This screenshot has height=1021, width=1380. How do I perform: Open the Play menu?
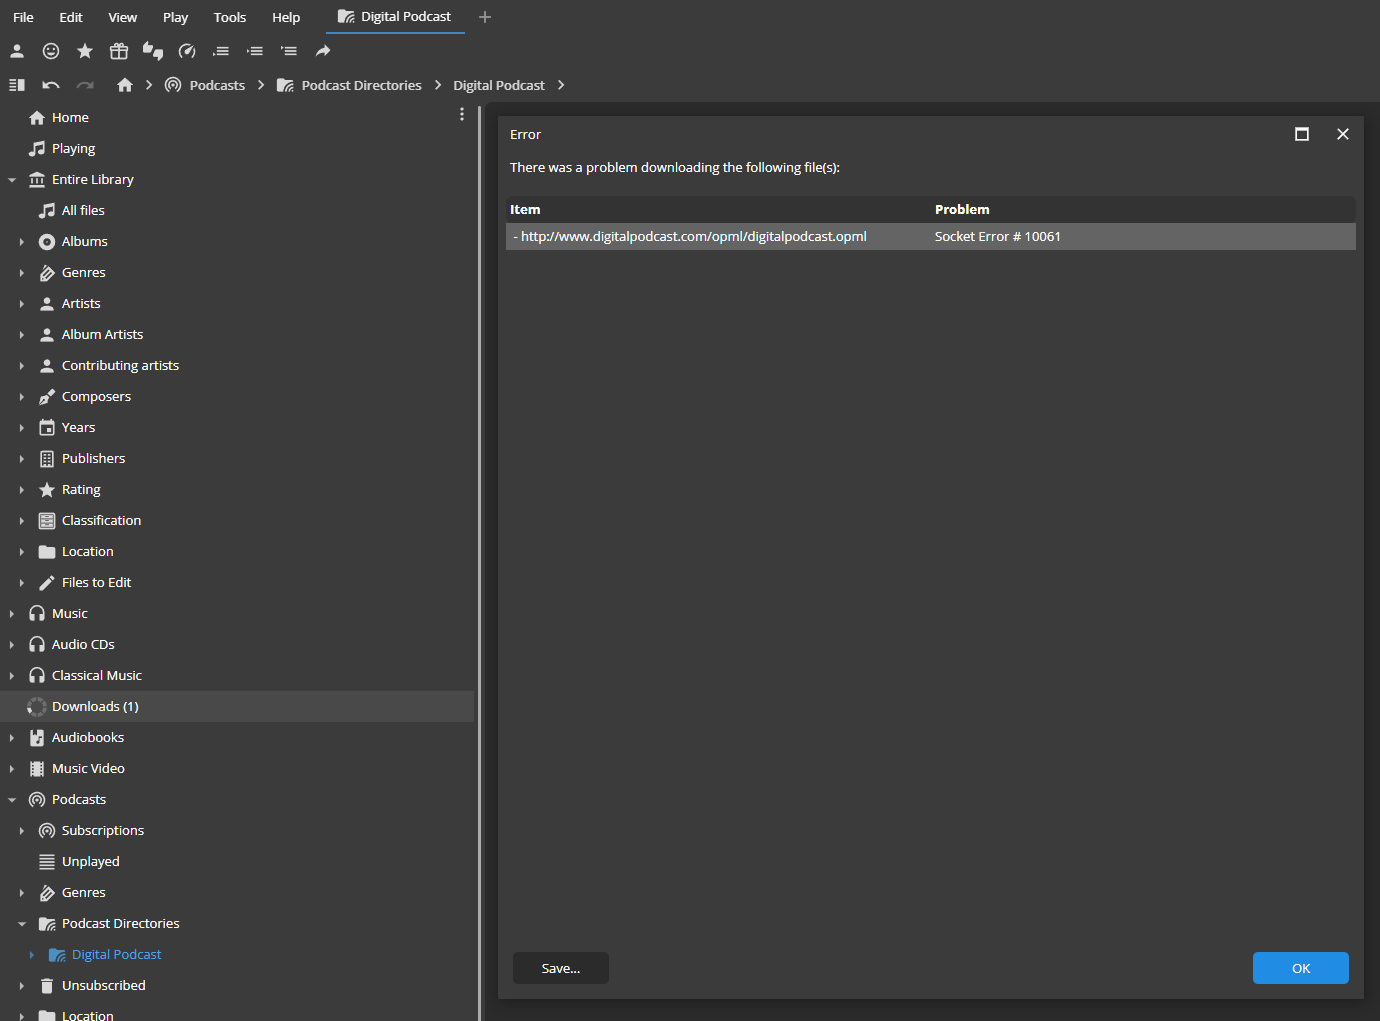[176, 17]
